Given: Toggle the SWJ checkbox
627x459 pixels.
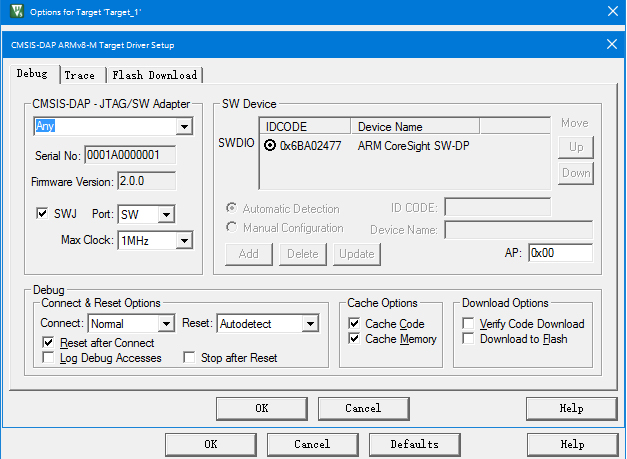Looking at the screenshot, I should point(42,214).
